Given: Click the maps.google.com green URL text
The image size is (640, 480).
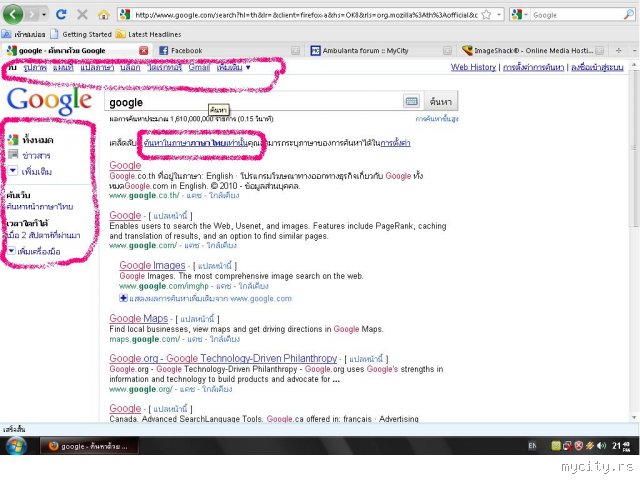Looking at the screenshot, I should point(144,339).
